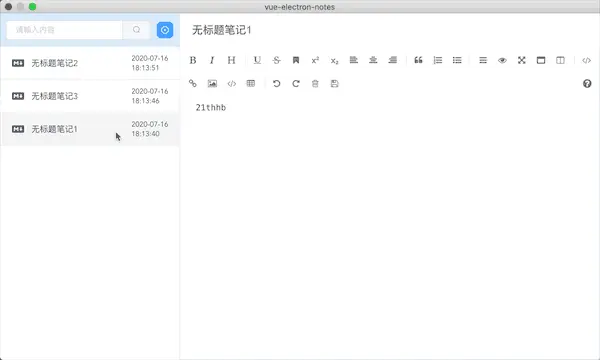This screenshot has width=600, height=360.
Task: Toggle the preview eye icon
Action: [x=502, y=60]
